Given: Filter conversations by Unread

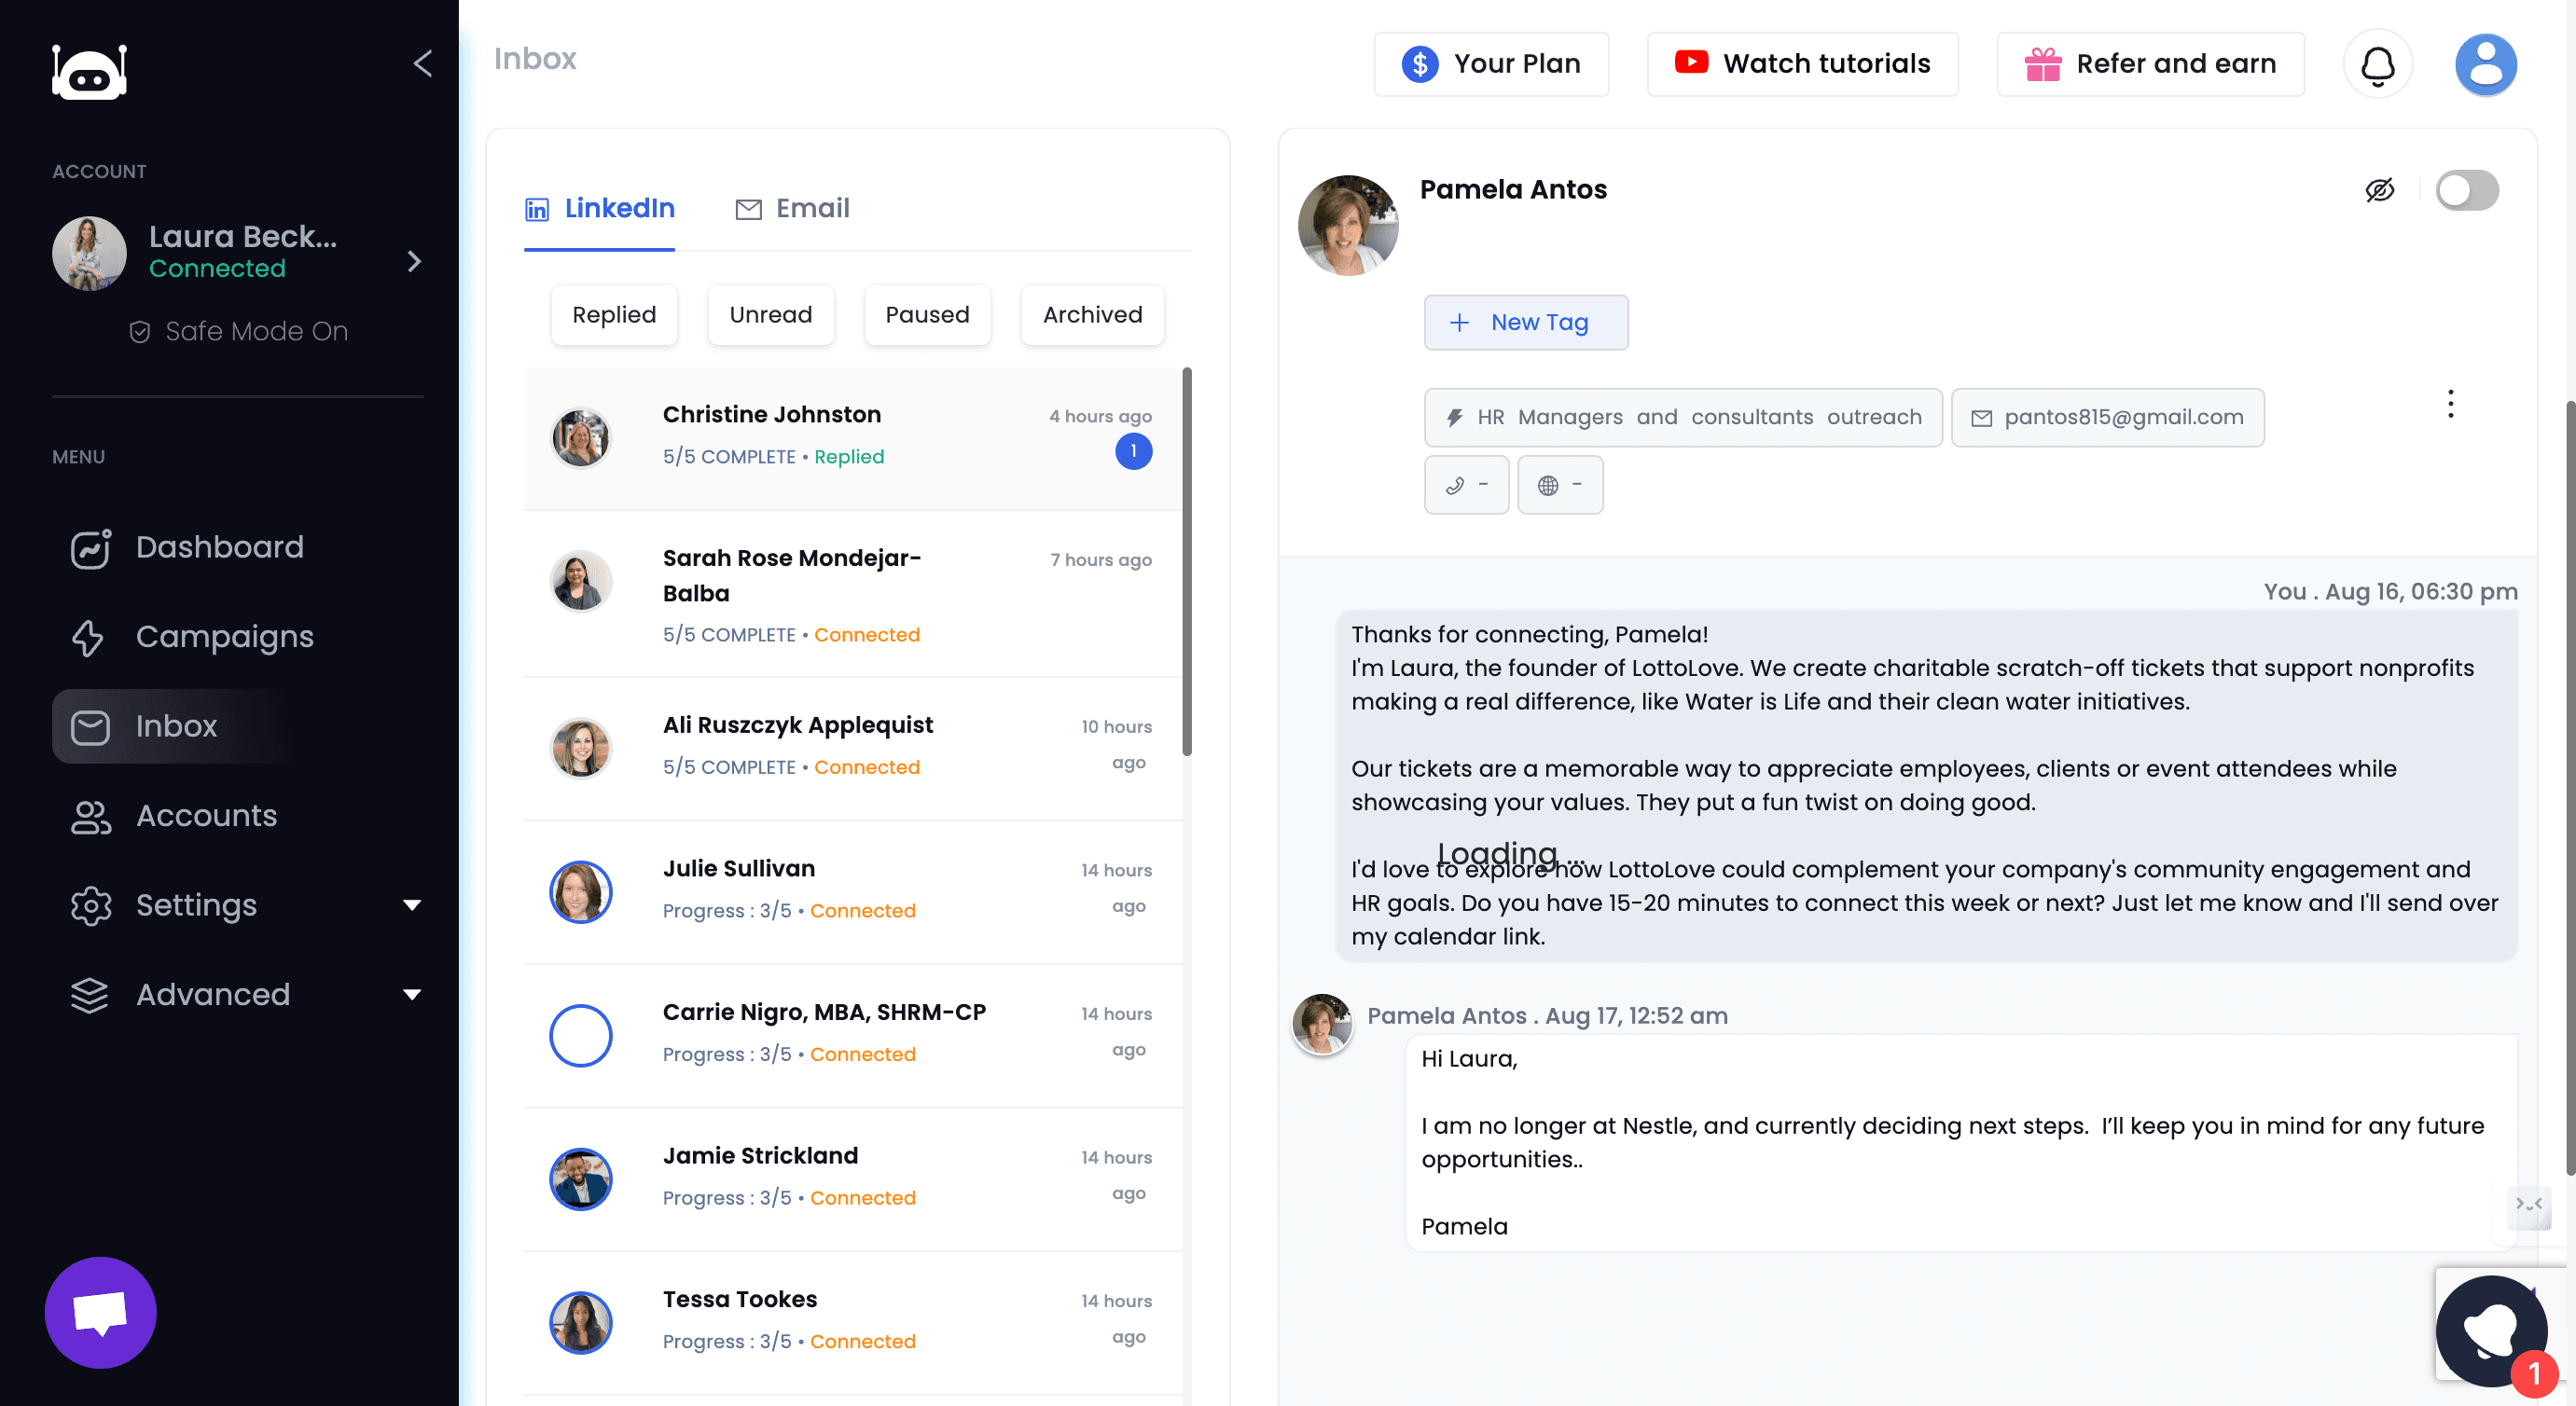Looking at the screenshot, I should tap(770, 315).
